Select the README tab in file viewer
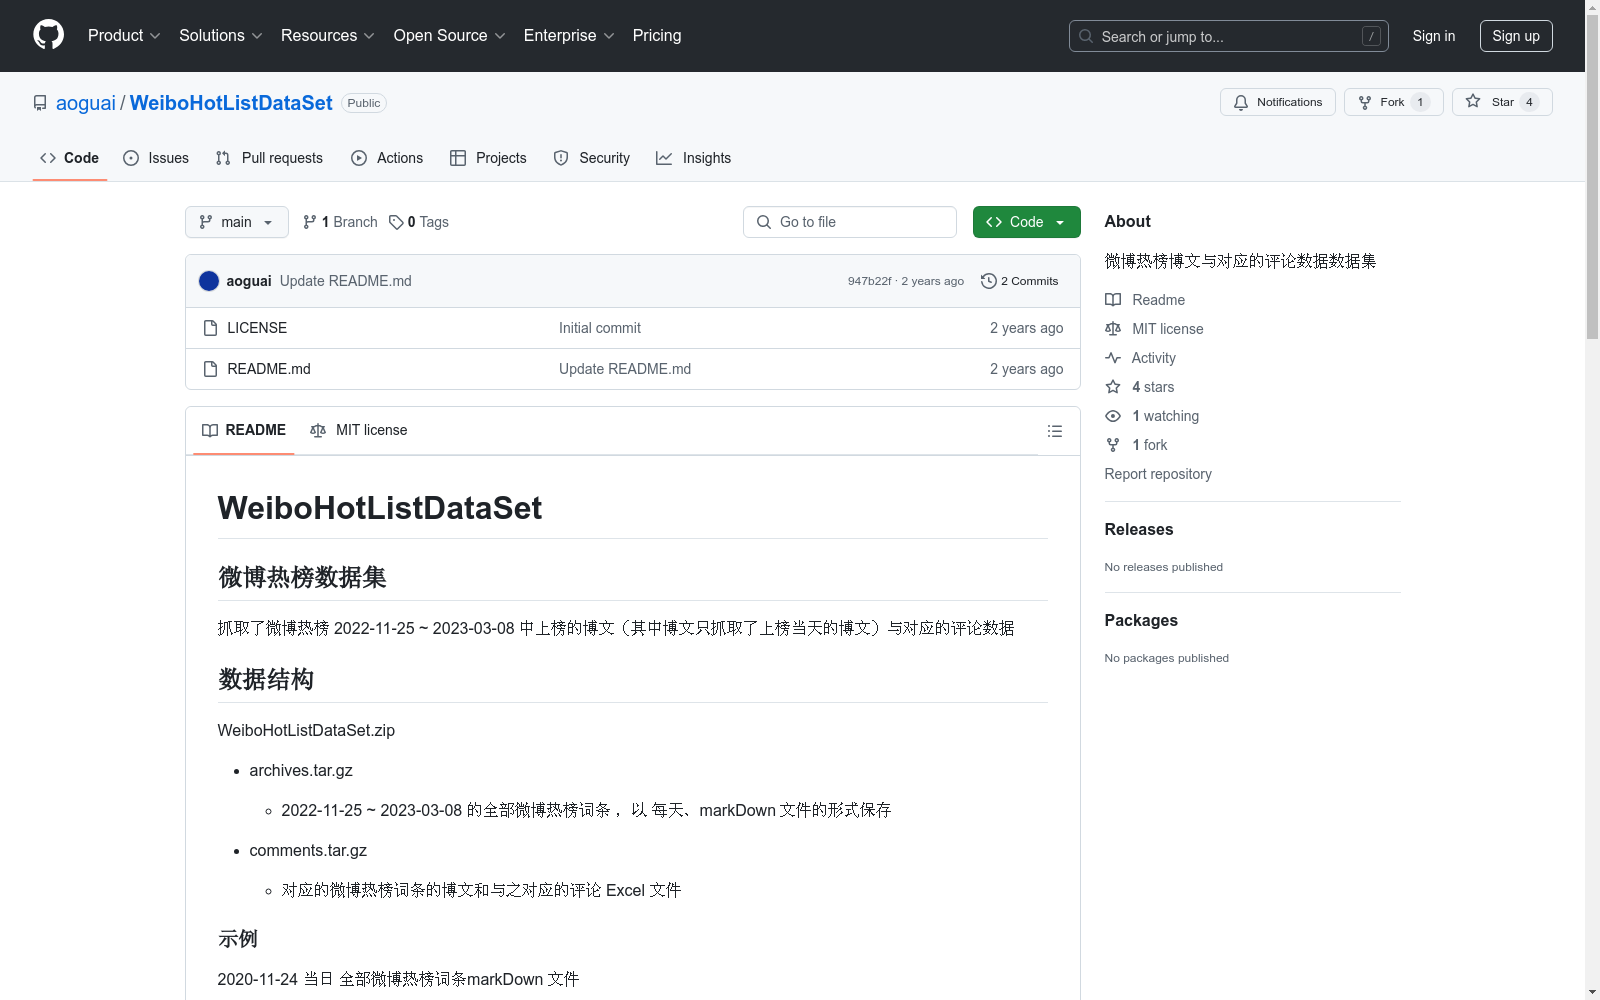1600x1000 pixels. click(244, 430)
